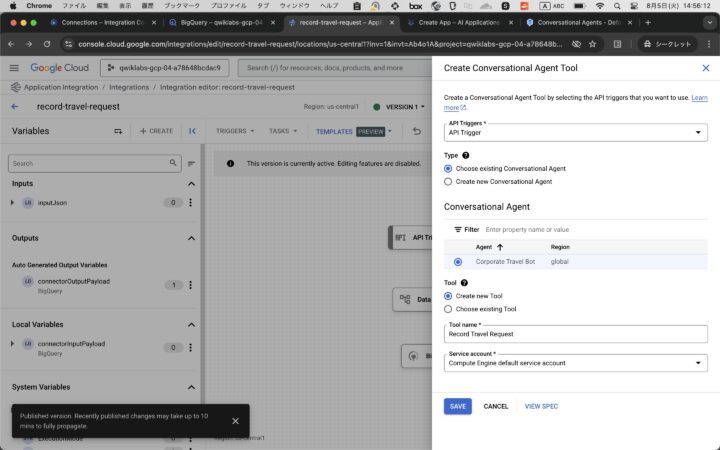Image resolution: width=720 pixels, height=450 pixels.
Task: Open a new browser tab with plus icon
Action: coord(648,22)
